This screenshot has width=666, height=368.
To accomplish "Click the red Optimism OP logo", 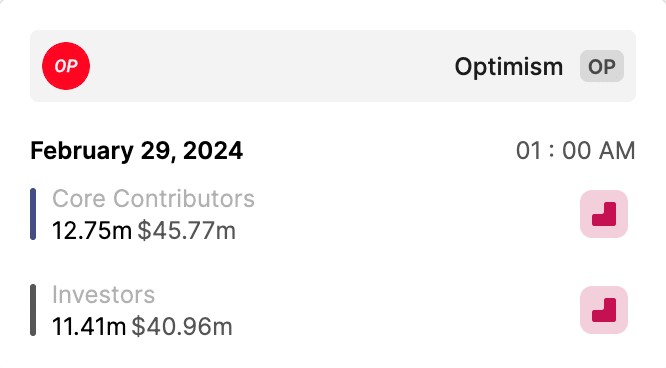I will click(x=66, y=66).
